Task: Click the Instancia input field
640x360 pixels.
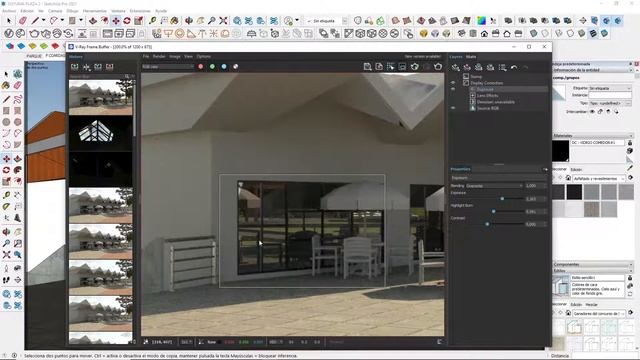Action: (x=610, y=95)
